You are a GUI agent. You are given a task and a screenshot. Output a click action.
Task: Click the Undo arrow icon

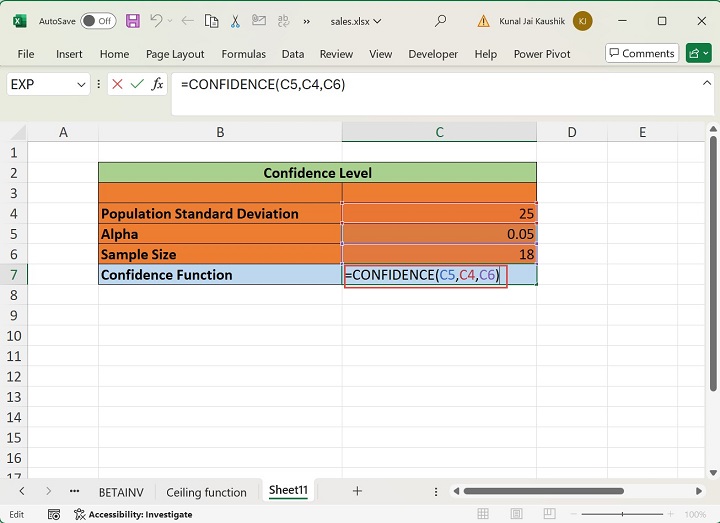(157, 21)
